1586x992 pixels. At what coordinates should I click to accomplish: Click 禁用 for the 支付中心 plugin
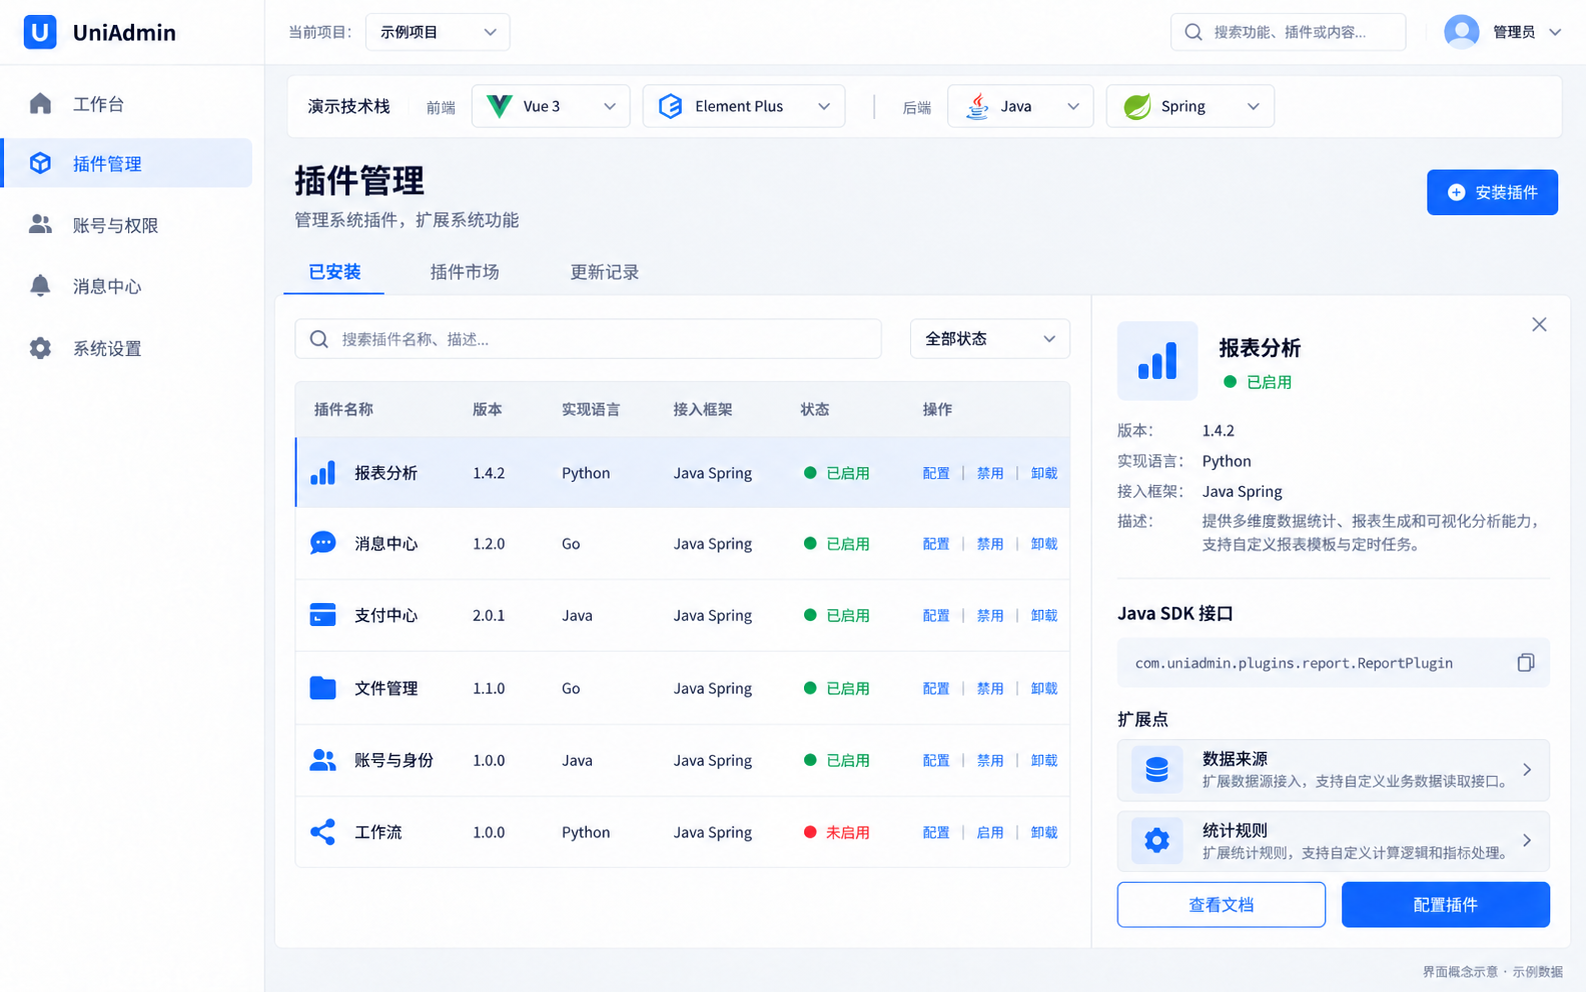pyautogui.click(x=990, y=615)
